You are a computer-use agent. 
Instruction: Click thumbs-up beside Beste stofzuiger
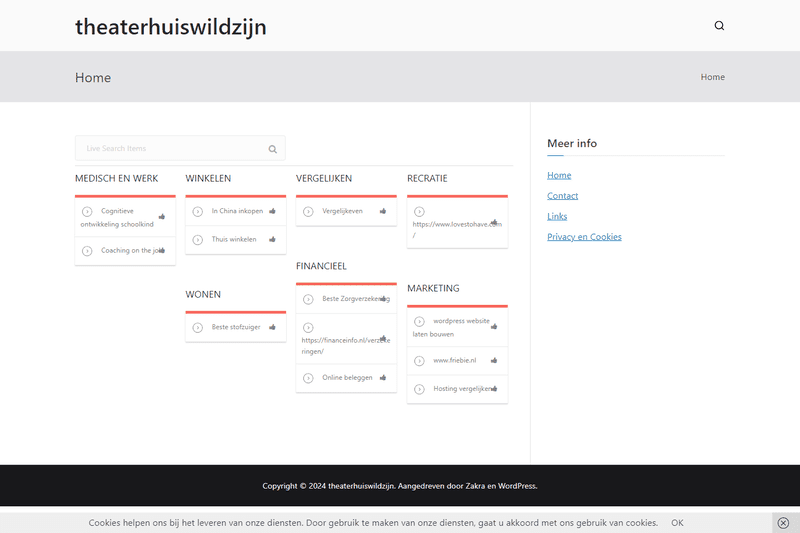272,327
